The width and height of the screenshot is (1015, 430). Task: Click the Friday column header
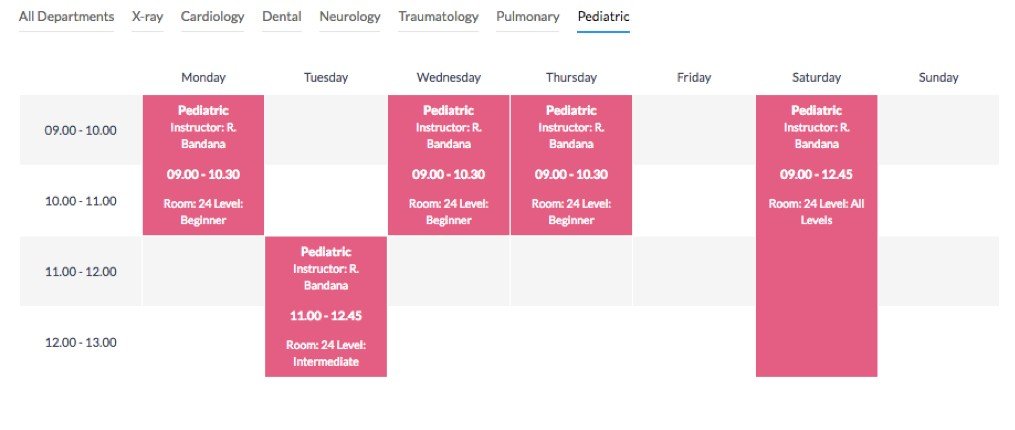tap(694, 78)
